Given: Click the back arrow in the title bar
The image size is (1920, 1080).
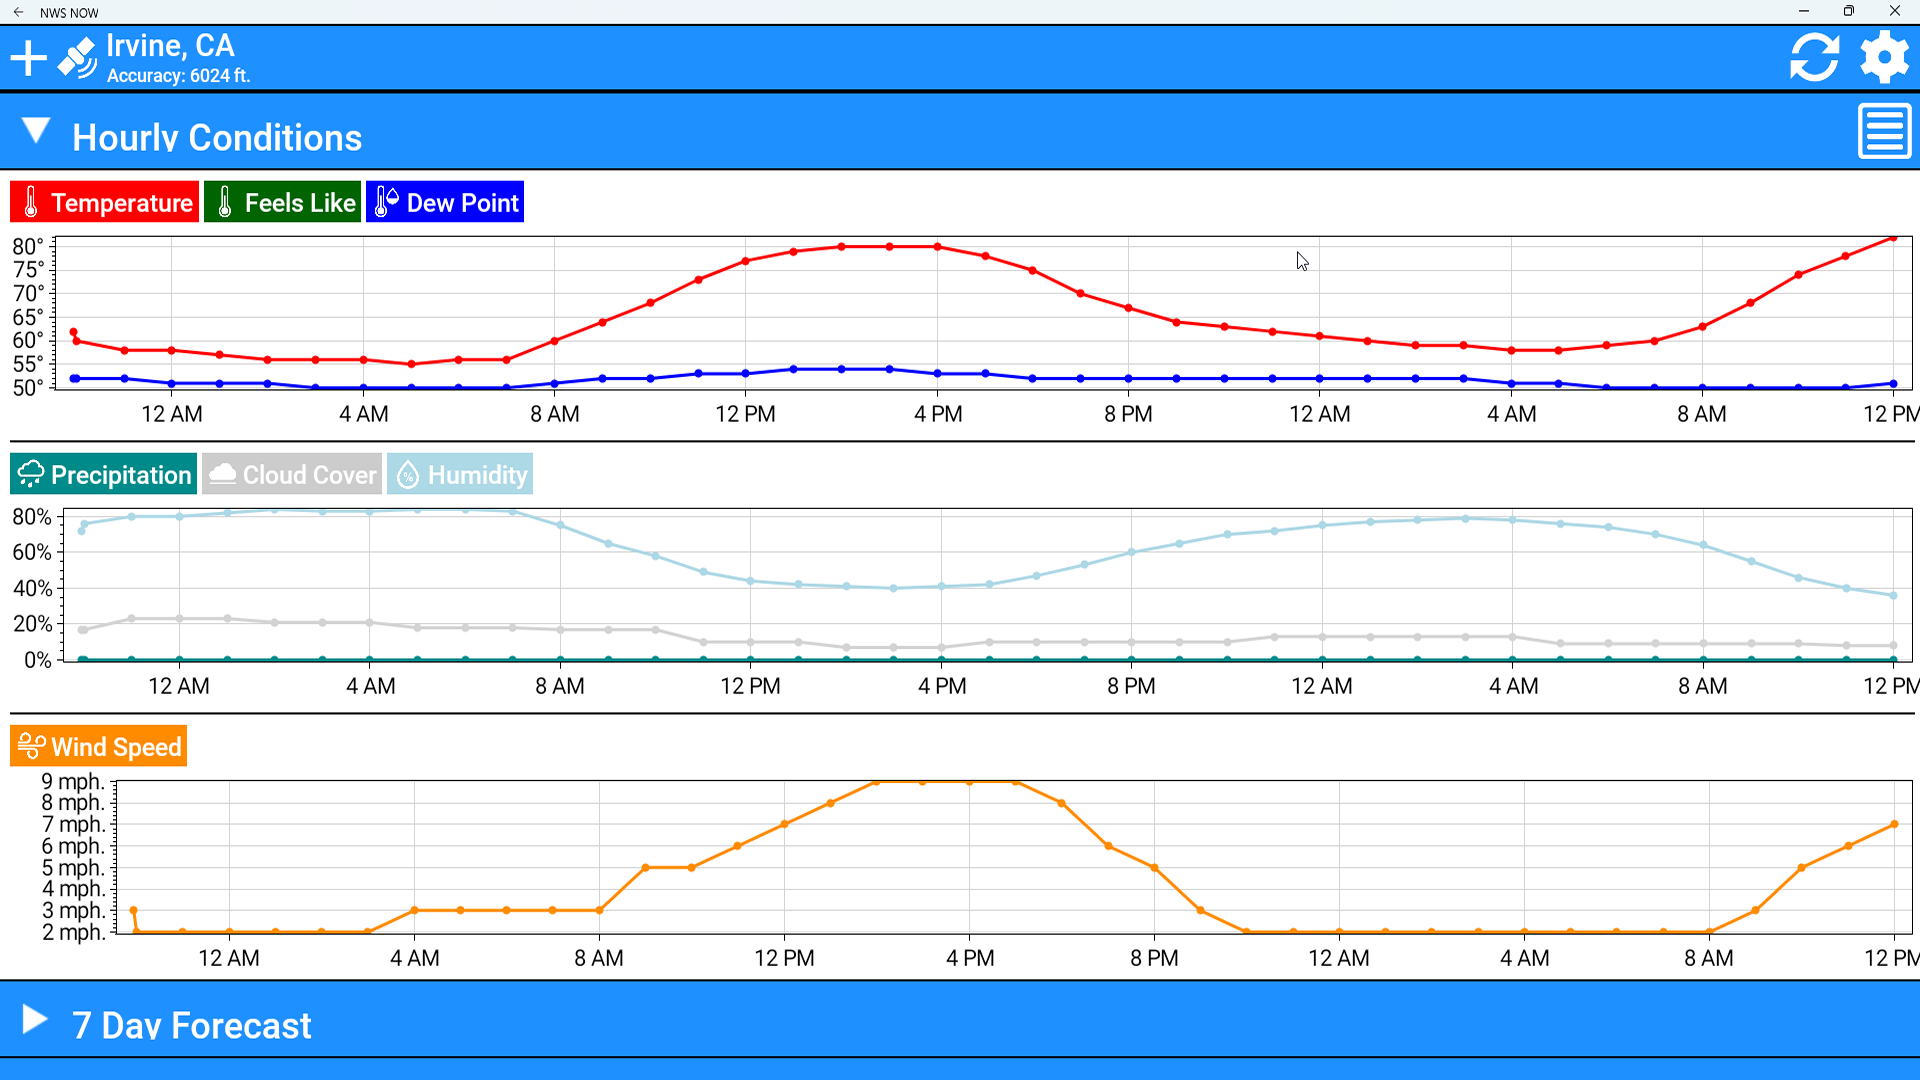Looking at the screenshot, I should (x=16, y=12).
